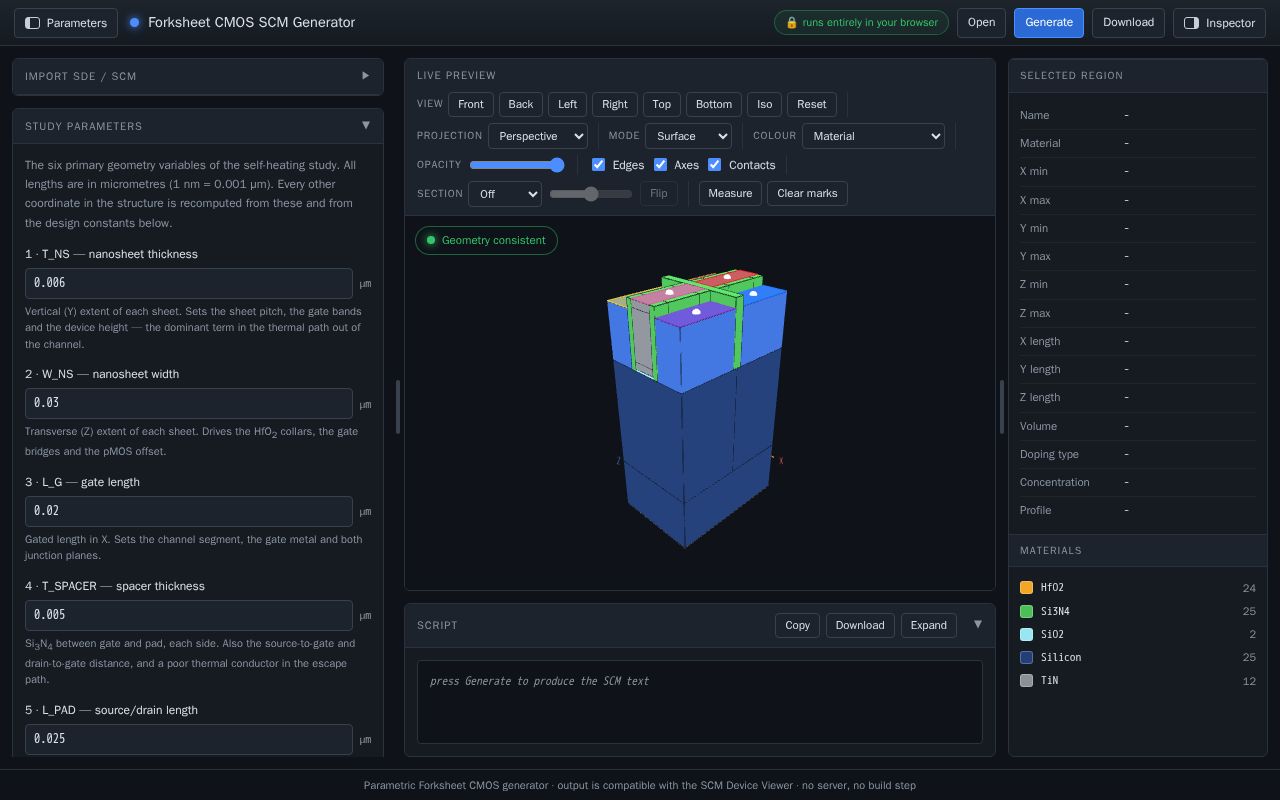Focus the T_NS nanosheet thickness field
Image resolution: width=1280 pixels, height=800 pixels.
pyautogui.click(x=189, y=283)
